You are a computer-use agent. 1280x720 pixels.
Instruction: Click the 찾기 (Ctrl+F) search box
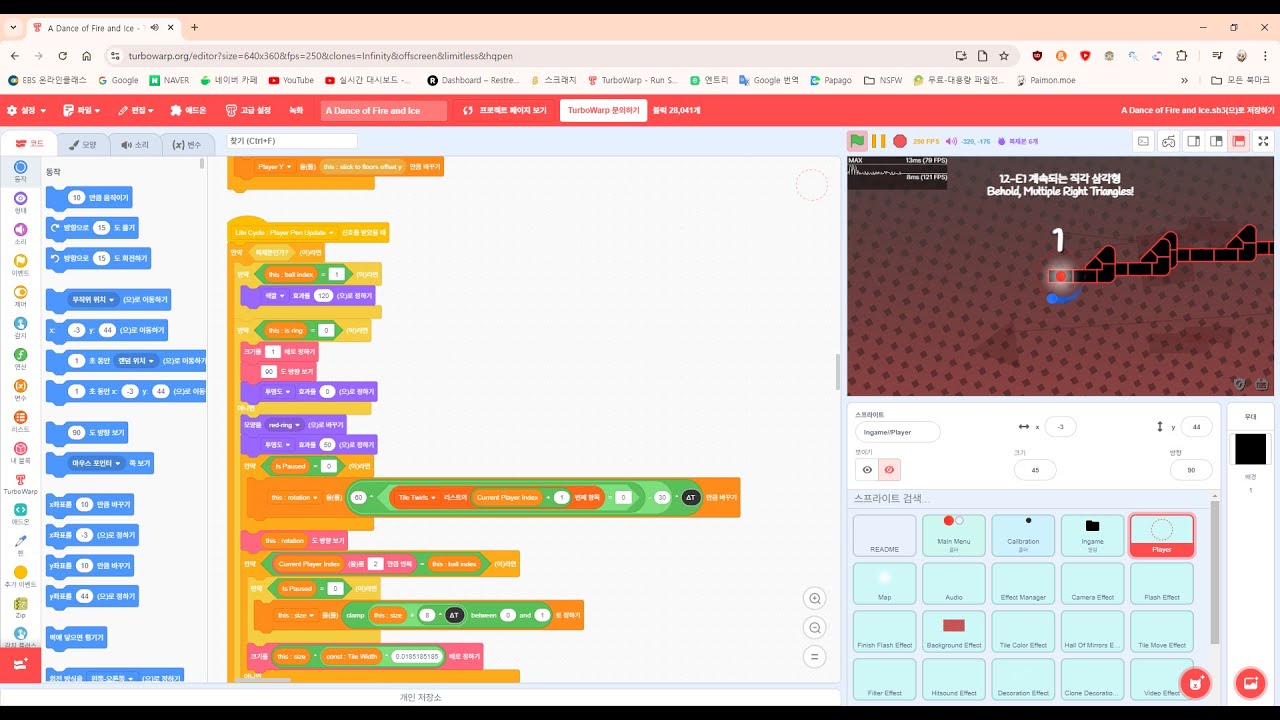[x=292, y=141]
